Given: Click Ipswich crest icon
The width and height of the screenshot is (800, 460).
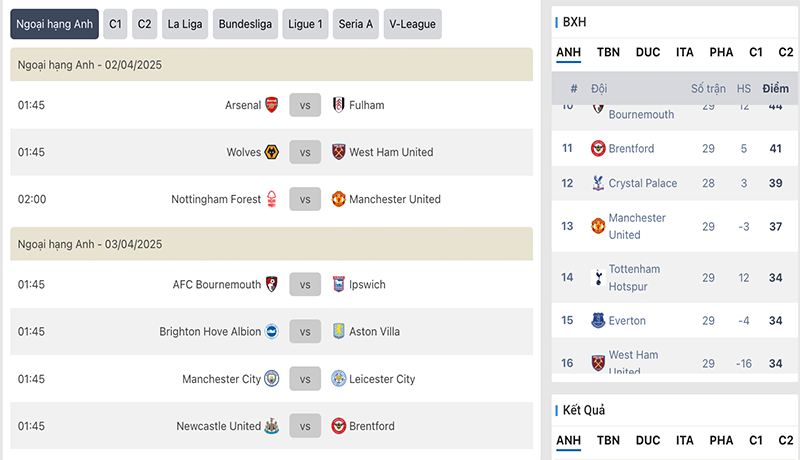Looking at the screenshot, I should pos(338,284).
